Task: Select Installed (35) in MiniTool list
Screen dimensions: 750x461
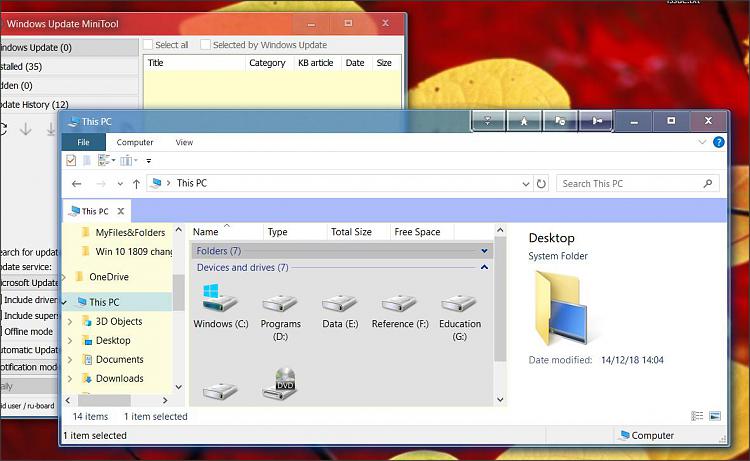Action: (x=69, y=66)
